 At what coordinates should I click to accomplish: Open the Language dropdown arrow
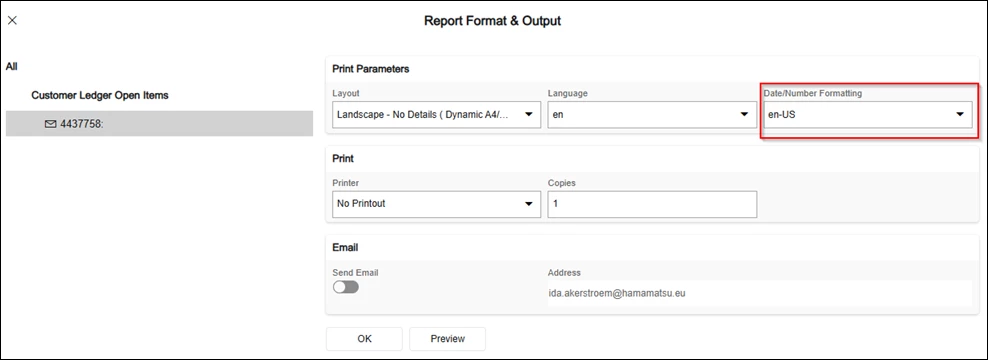[x=745, y=115]
